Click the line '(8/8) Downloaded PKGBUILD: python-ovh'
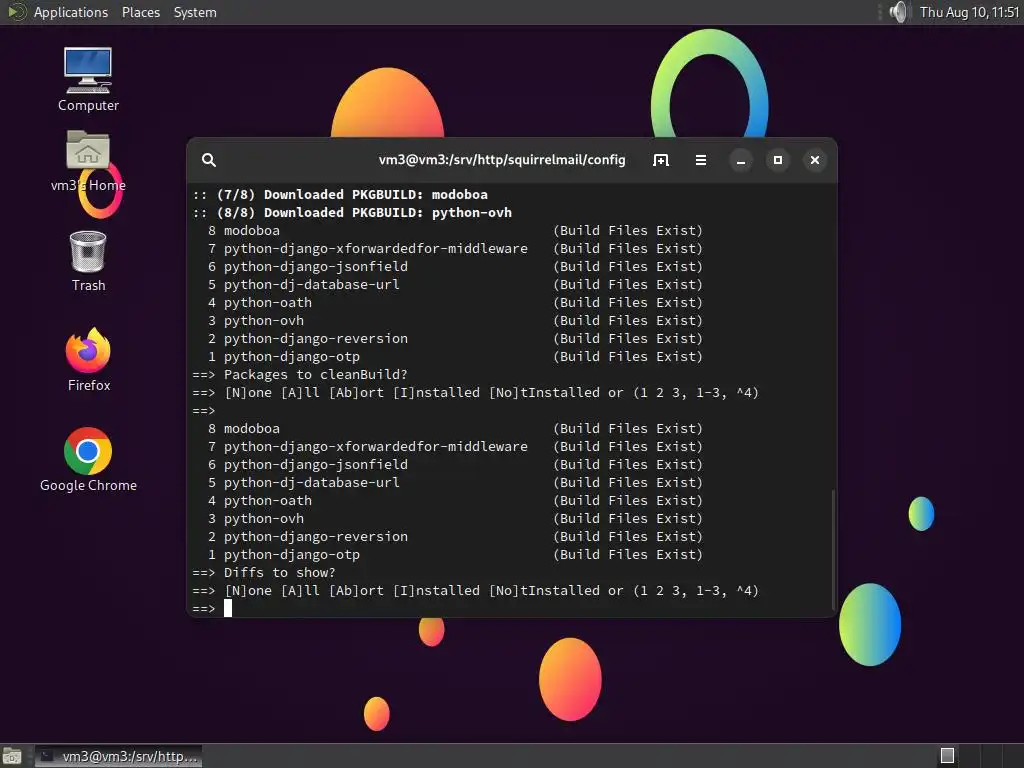 point(364,213)
